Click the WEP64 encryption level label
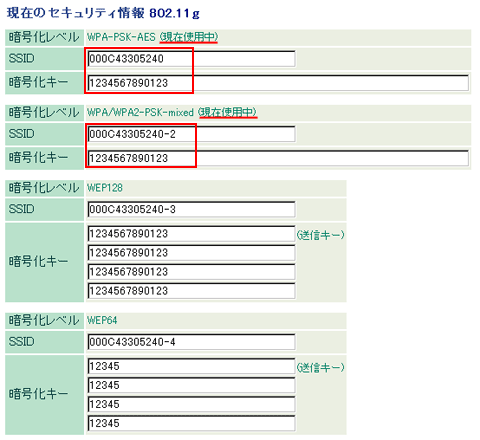The height and width of the screenshot is (440, 480). (x=102, y=321)
